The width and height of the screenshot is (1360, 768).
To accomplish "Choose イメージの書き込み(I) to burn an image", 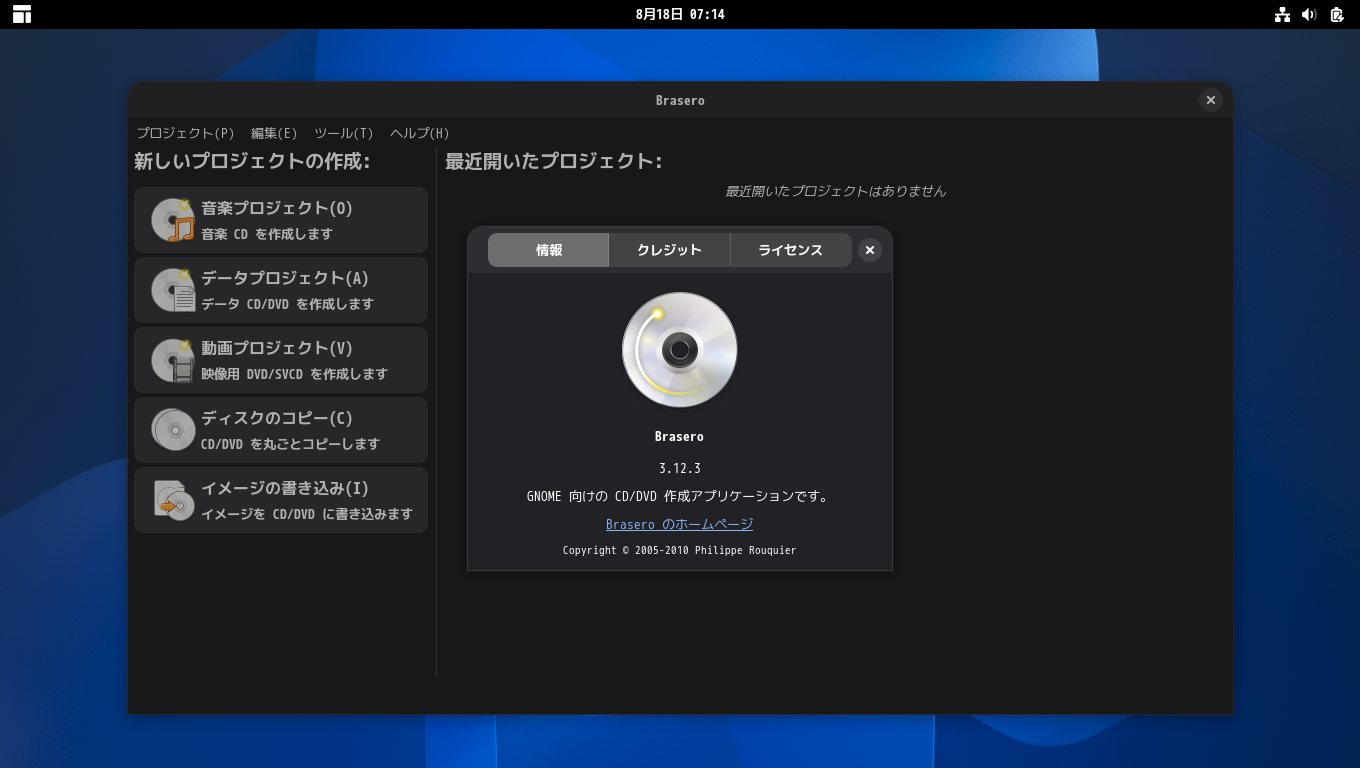I will coord(281,500).
